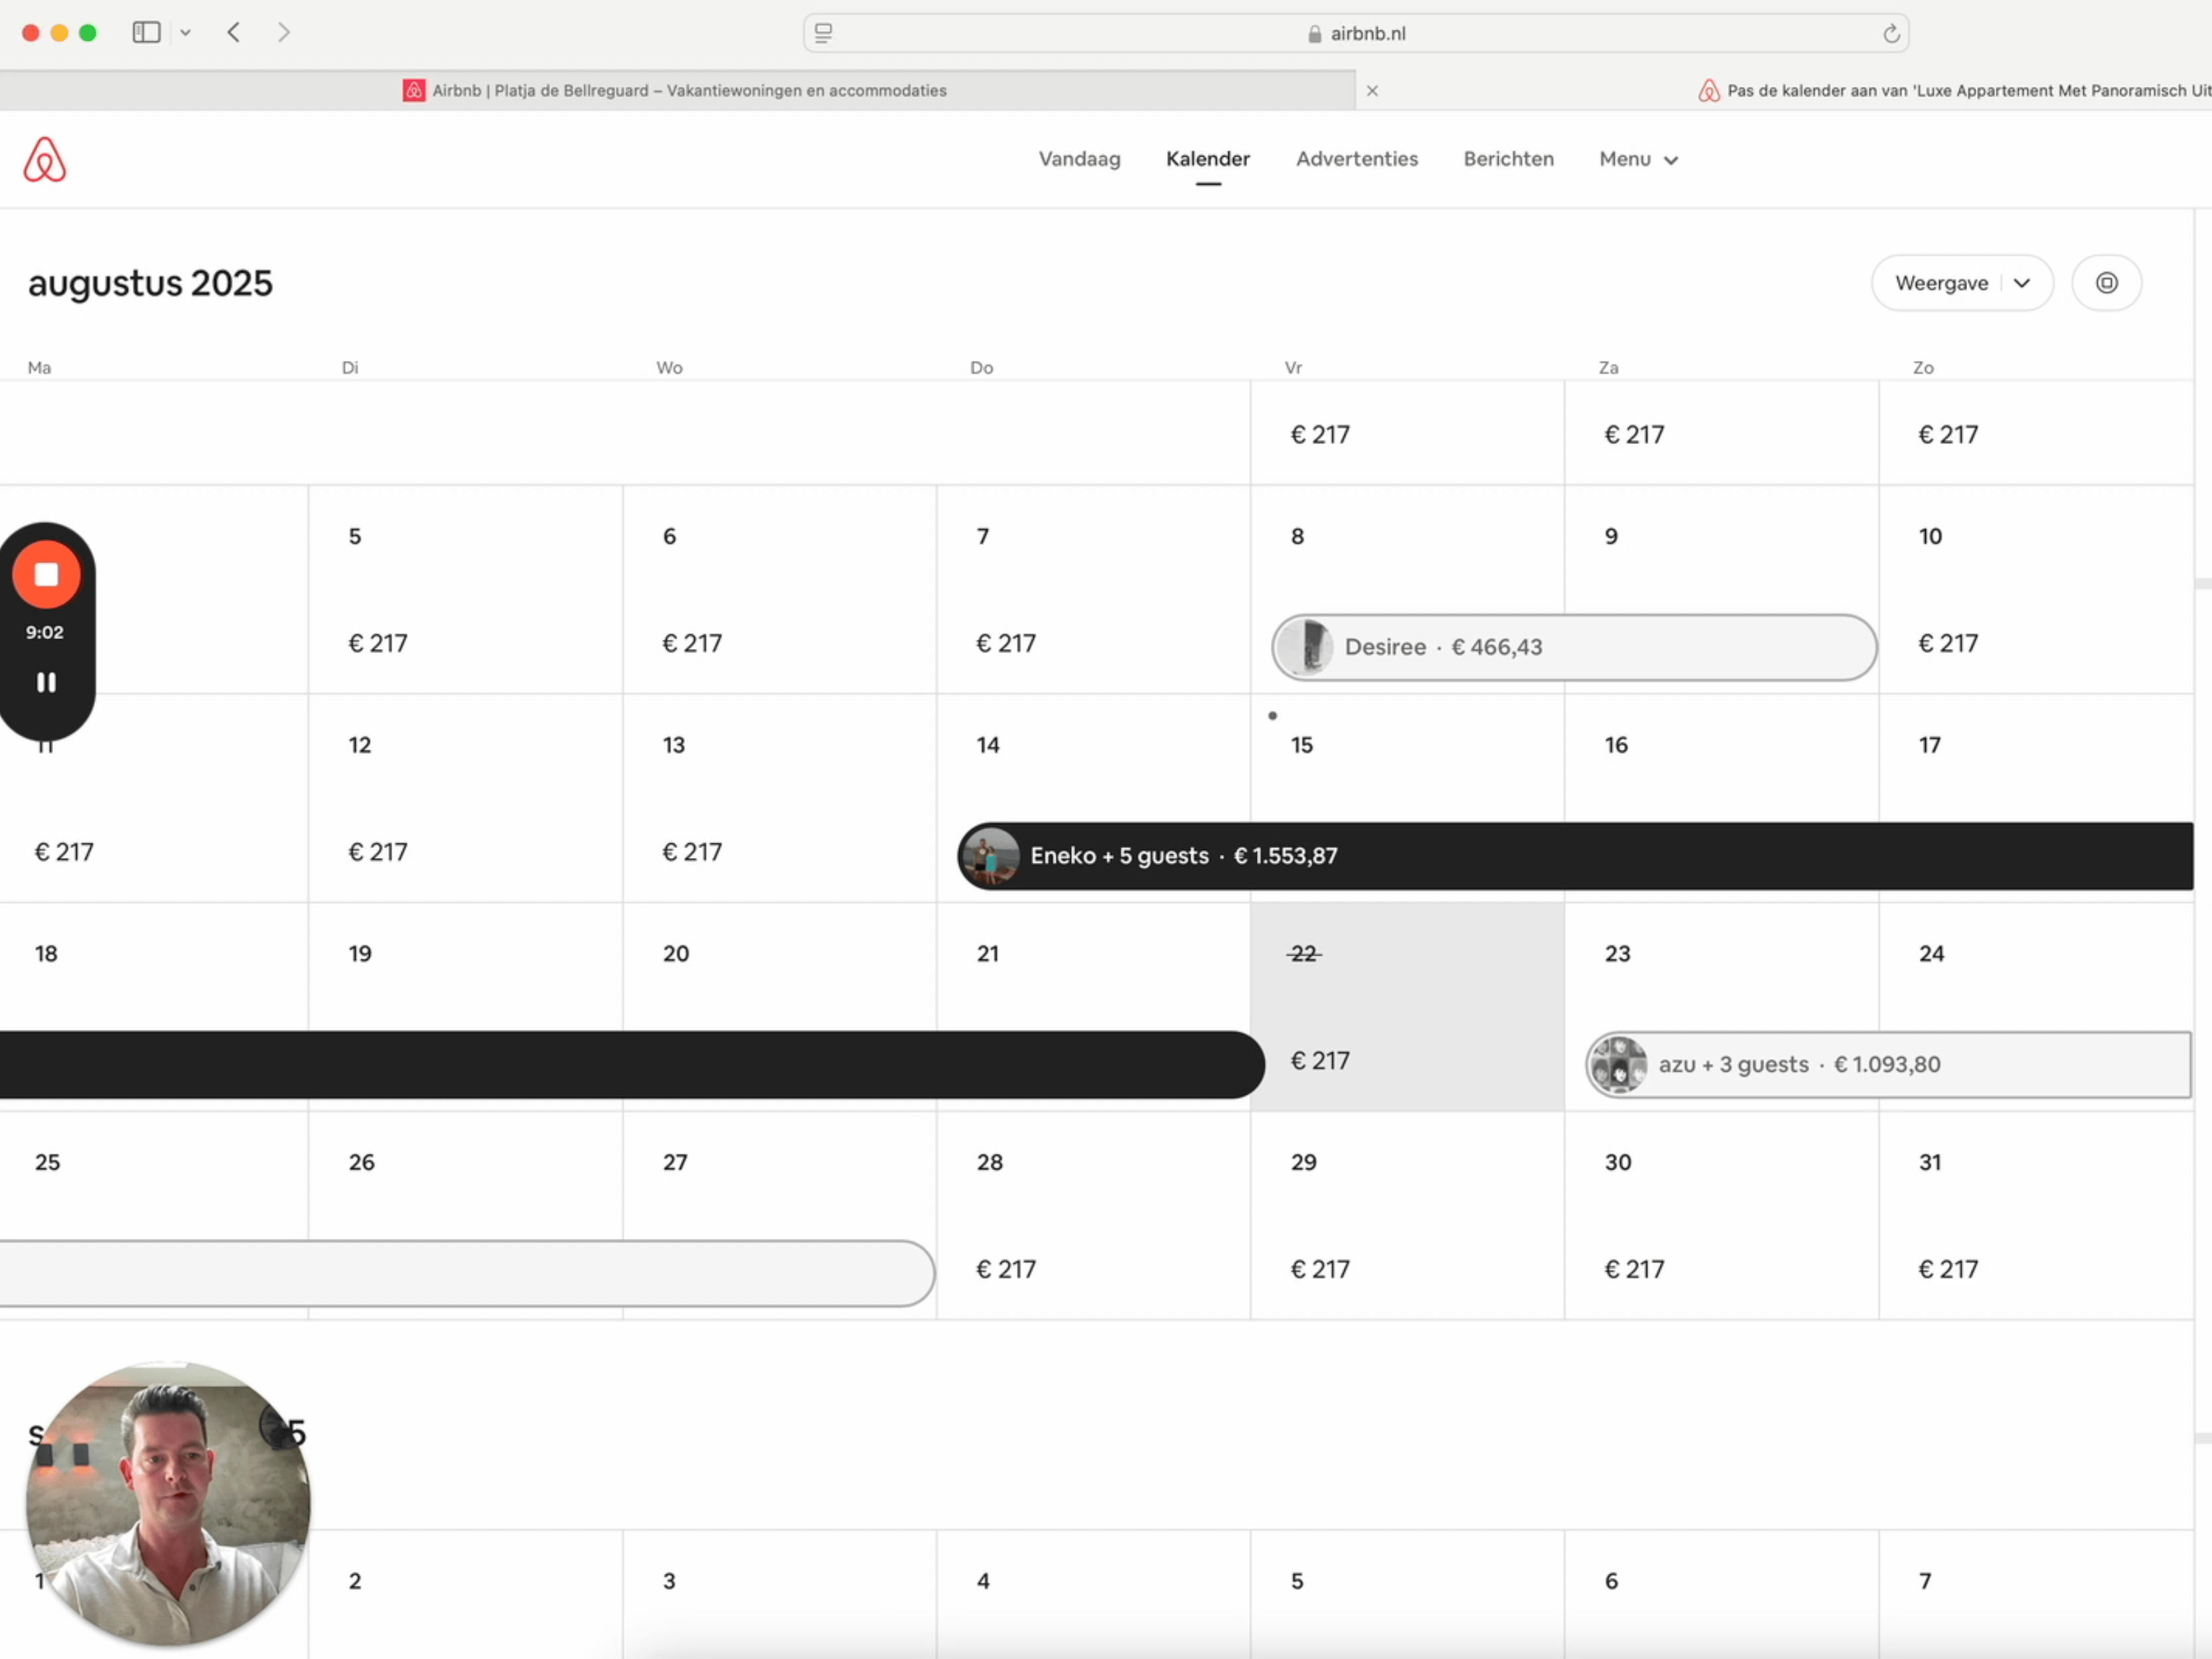Switch to the Vandaag tab

click(1079, 159)
